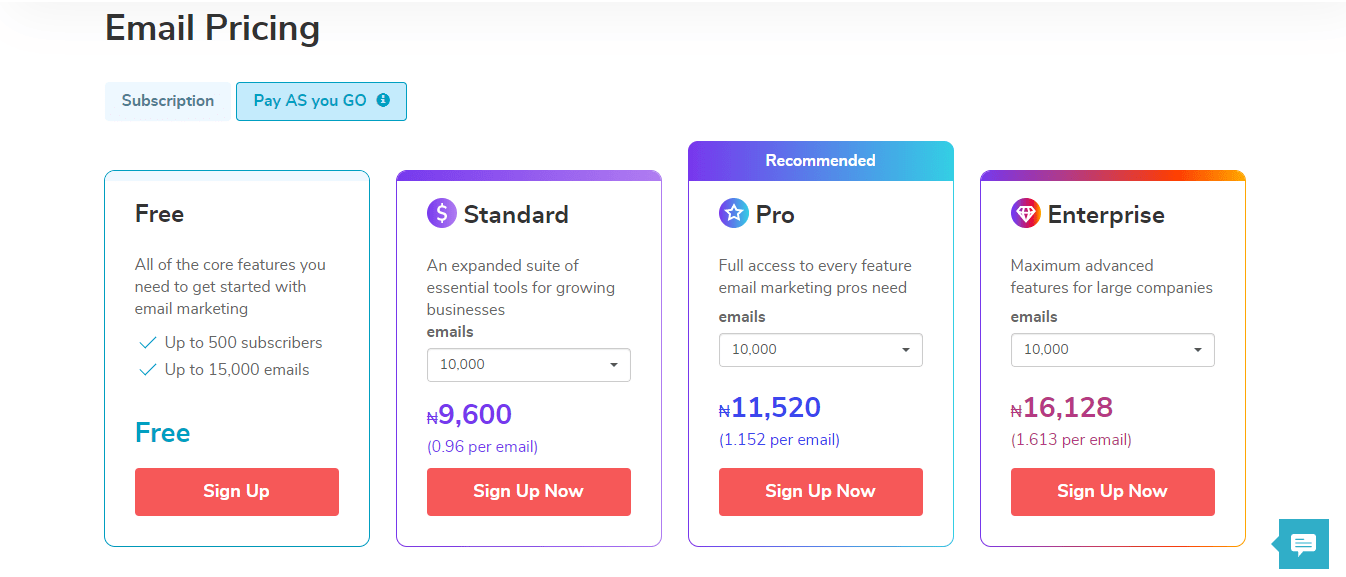This screenshot has height=577, width=1346.
Task: Switch to the Subscription tab
Action: pos(168,101)
